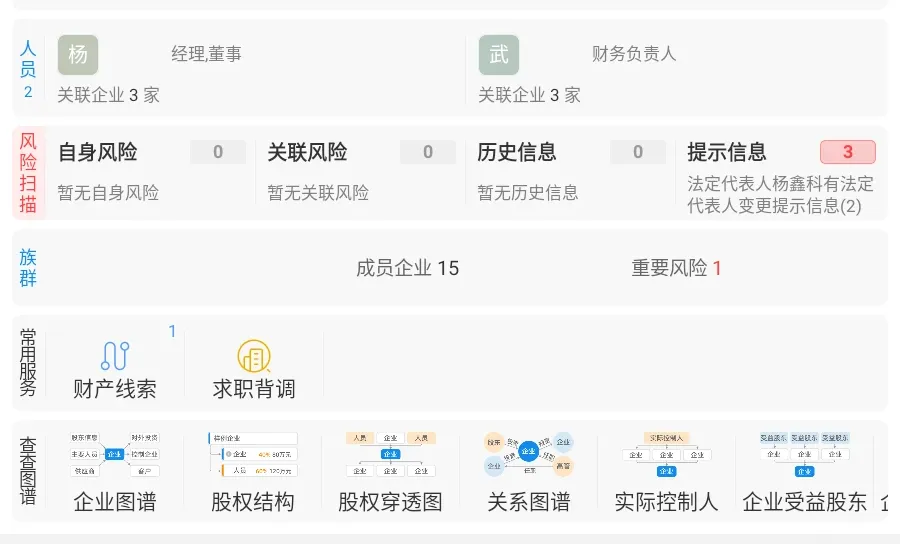Click the 经理,董事 position text
This screenshot has width=900, height=557.
206,54
